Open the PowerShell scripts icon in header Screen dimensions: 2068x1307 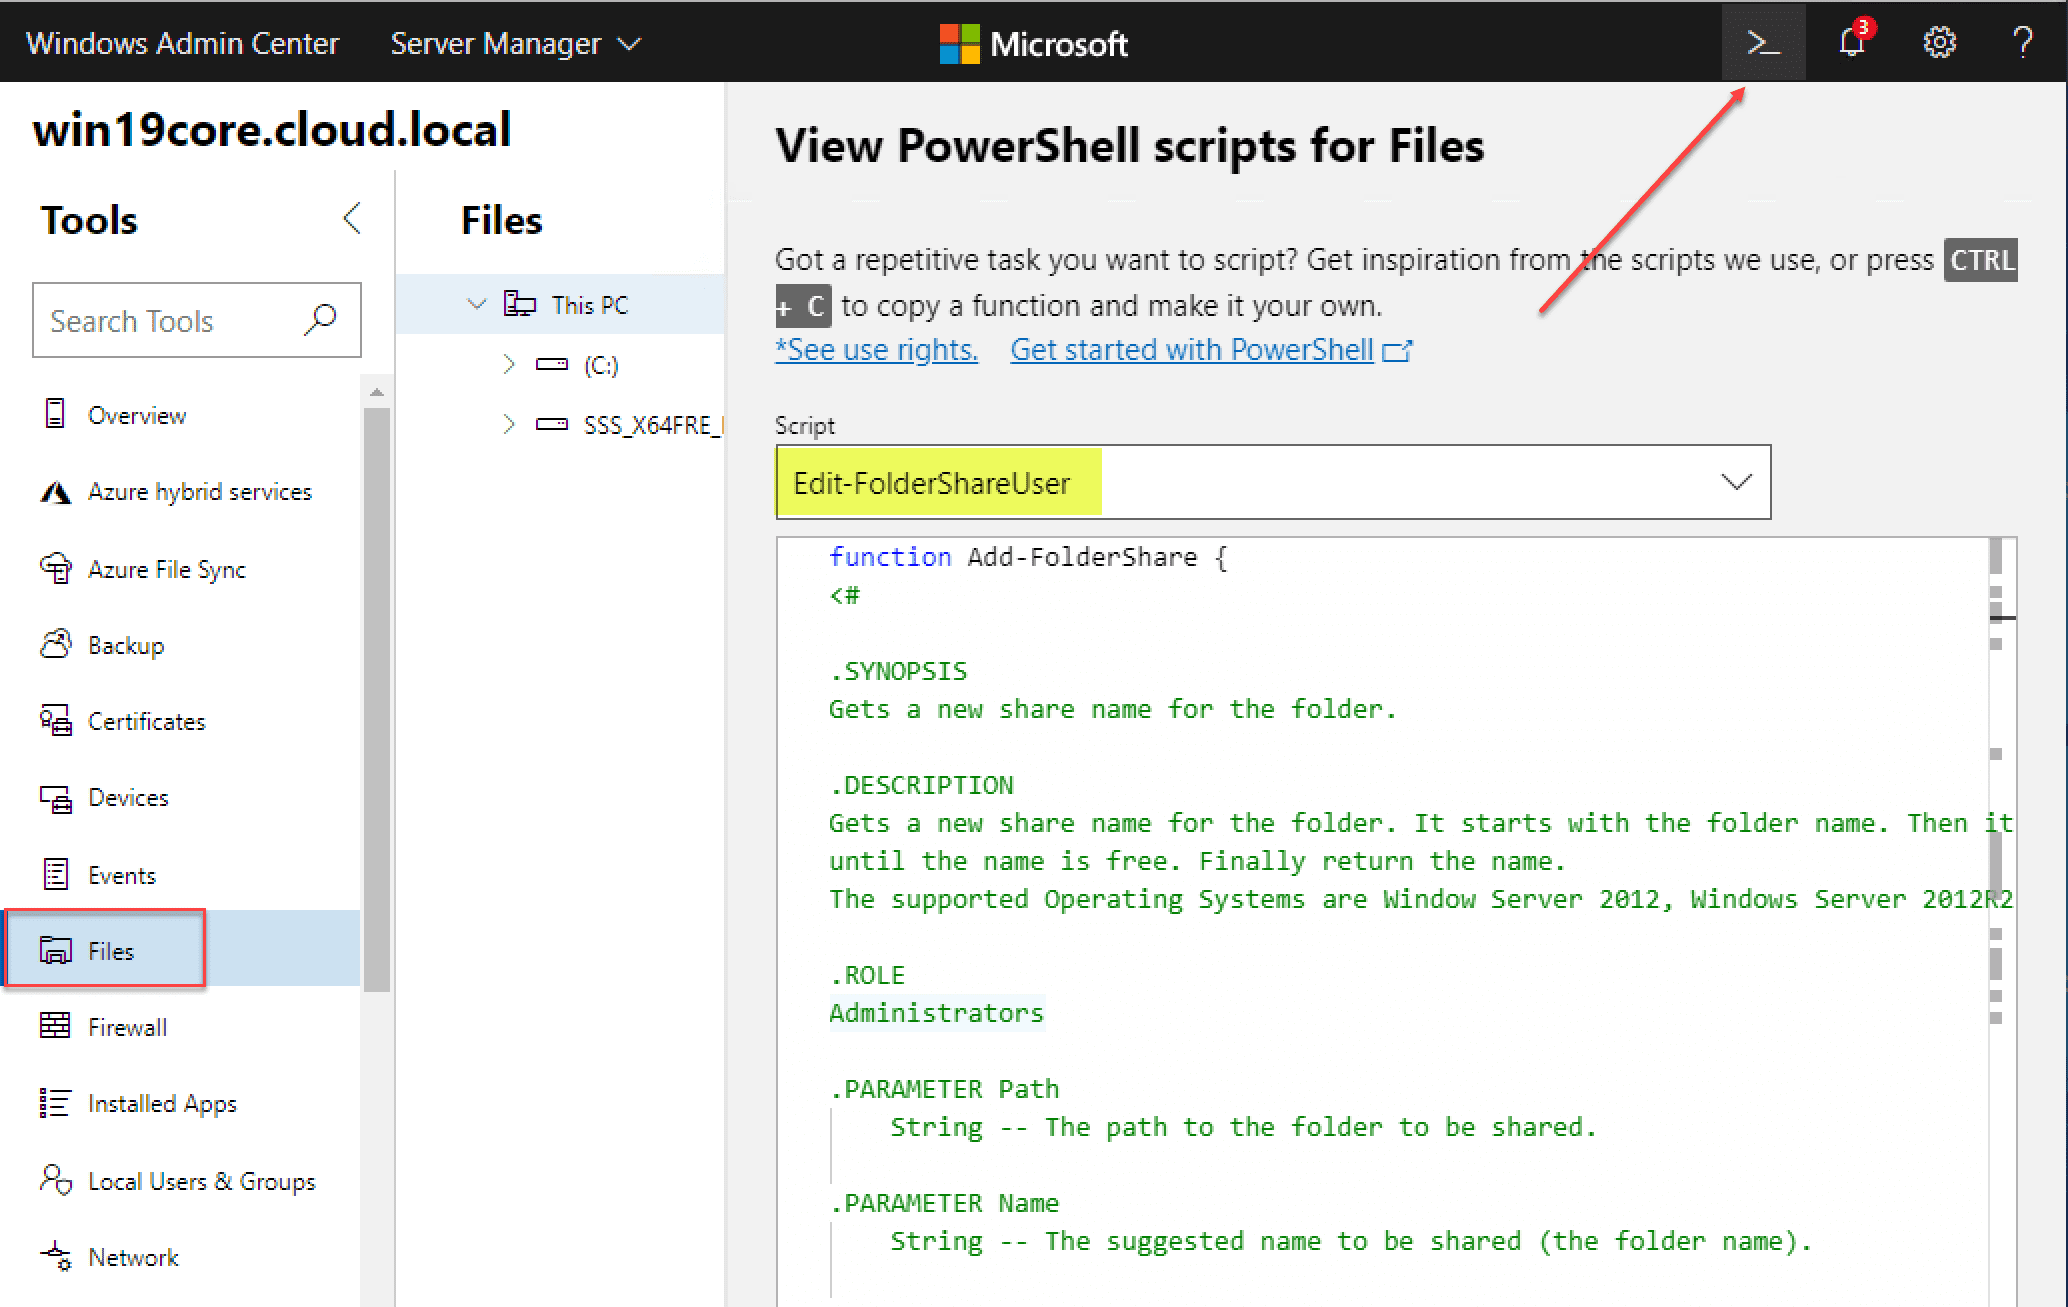(x=1763, y=43)
